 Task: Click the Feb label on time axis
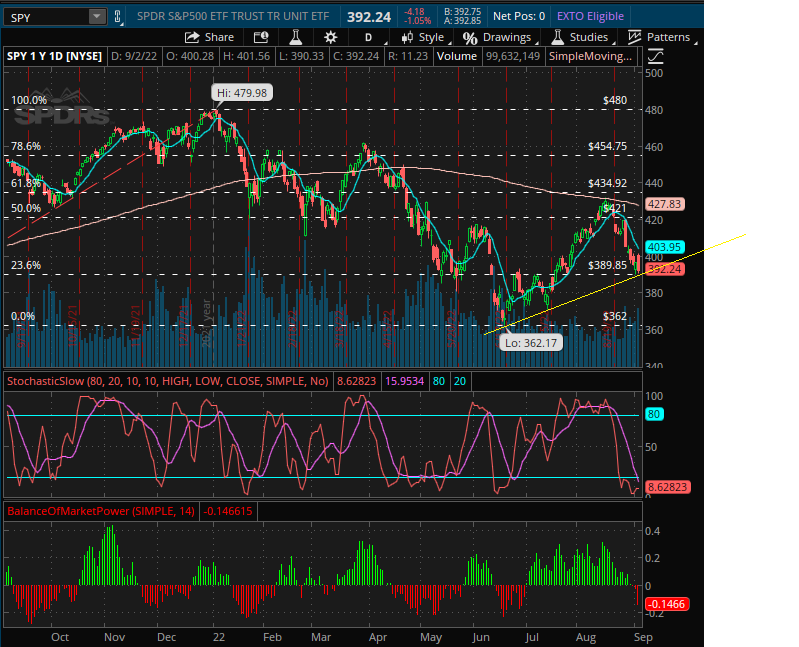click(272, 637)
